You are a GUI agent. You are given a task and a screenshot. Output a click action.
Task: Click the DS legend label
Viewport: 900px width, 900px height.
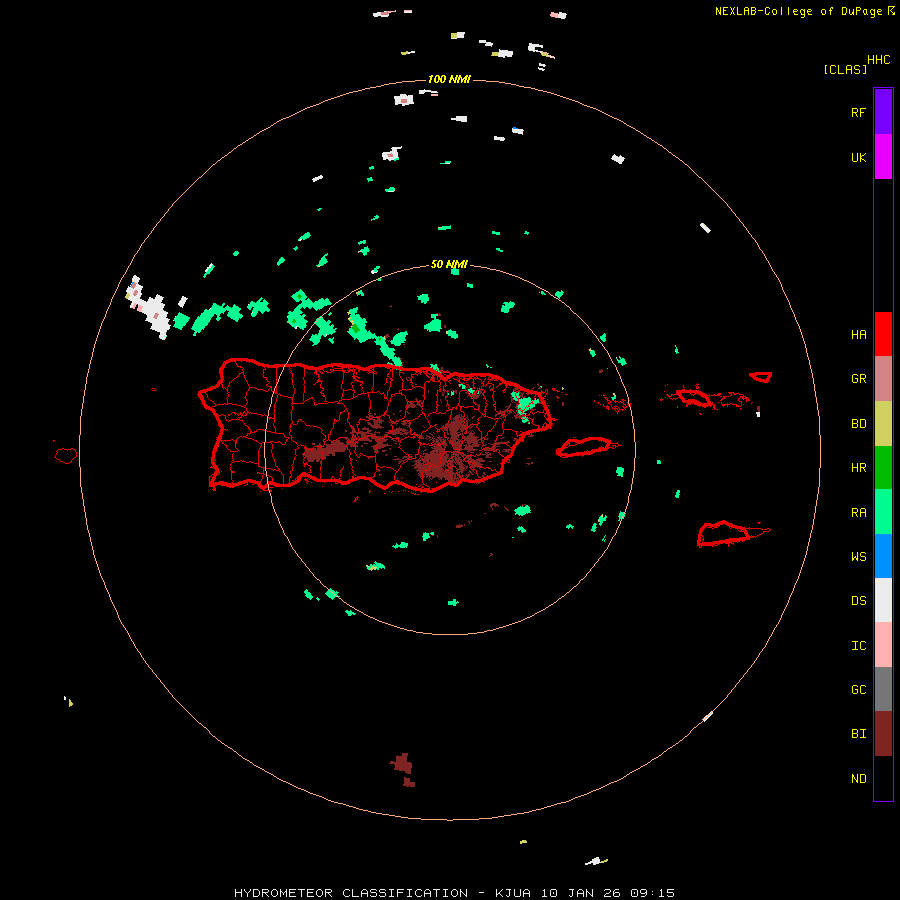(858, 601)
